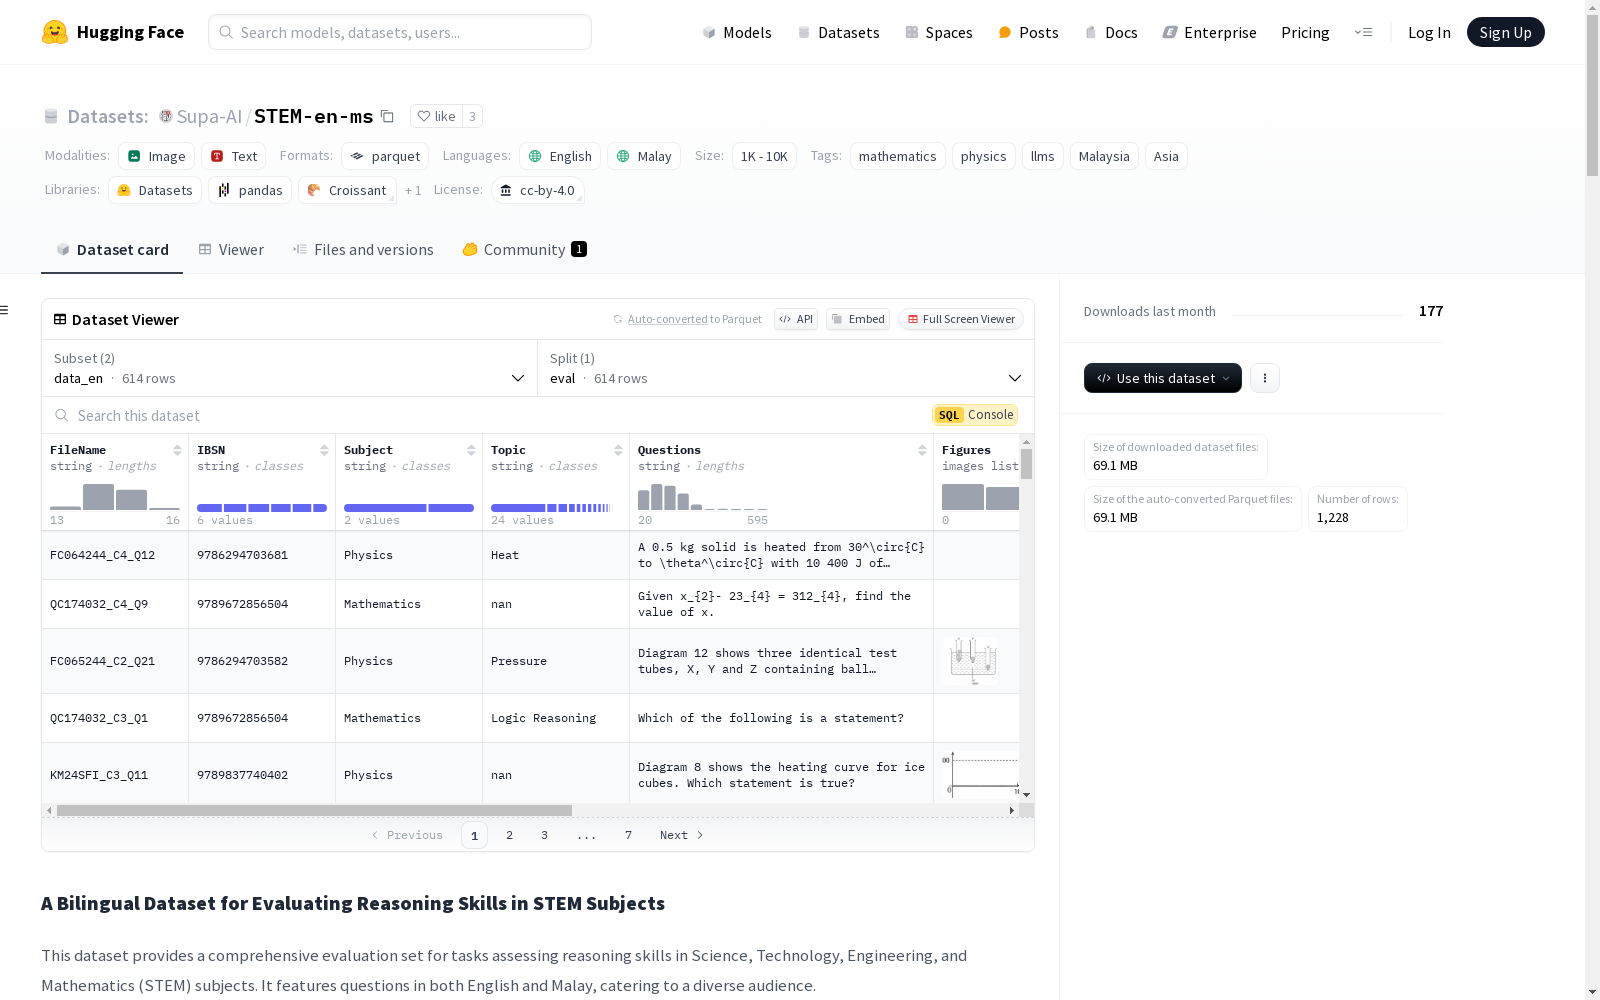Click the Malaysia tag
Screen dimensions: 1600x1000
[x=1104, y=156]
